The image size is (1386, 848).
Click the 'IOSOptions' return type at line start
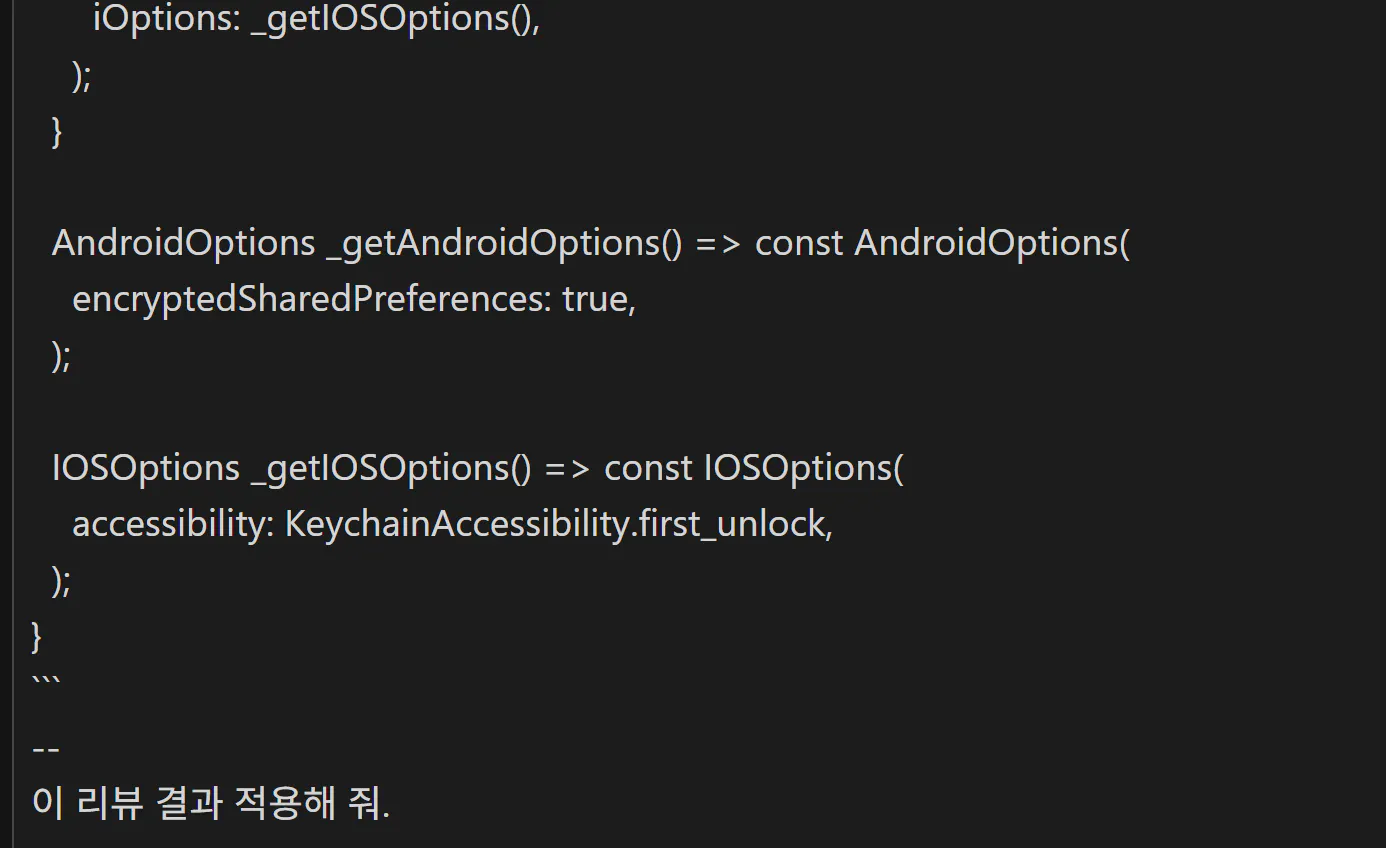pos(145,468)
